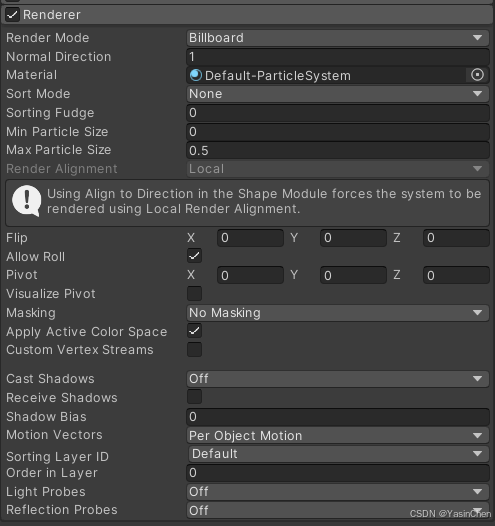Open the Cast Shadows dropdown
This screenshot has height=526, width=495.
[338, 379]
